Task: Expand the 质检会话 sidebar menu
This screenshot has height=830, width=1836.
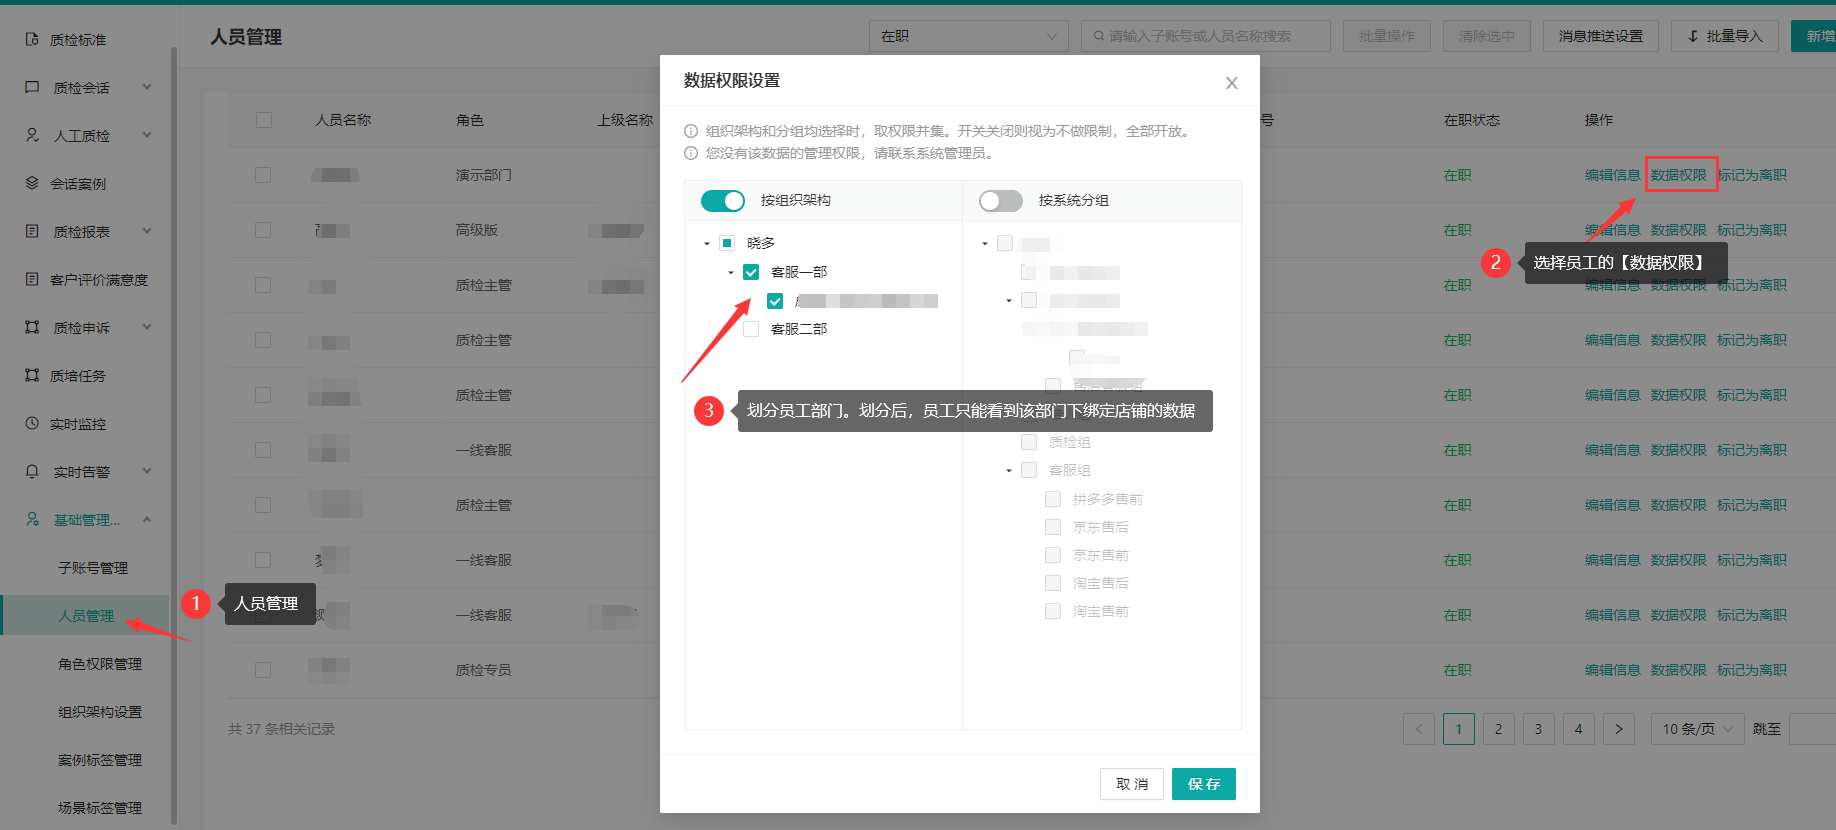Action: click(147, 87)
